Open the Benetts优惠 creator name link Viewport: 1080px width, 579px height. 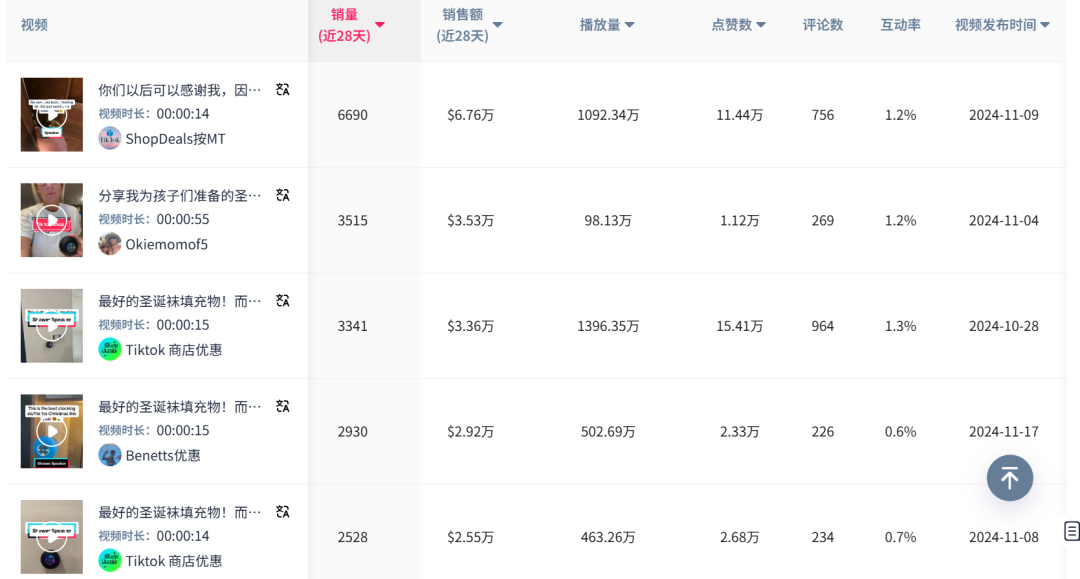[163, 455]
